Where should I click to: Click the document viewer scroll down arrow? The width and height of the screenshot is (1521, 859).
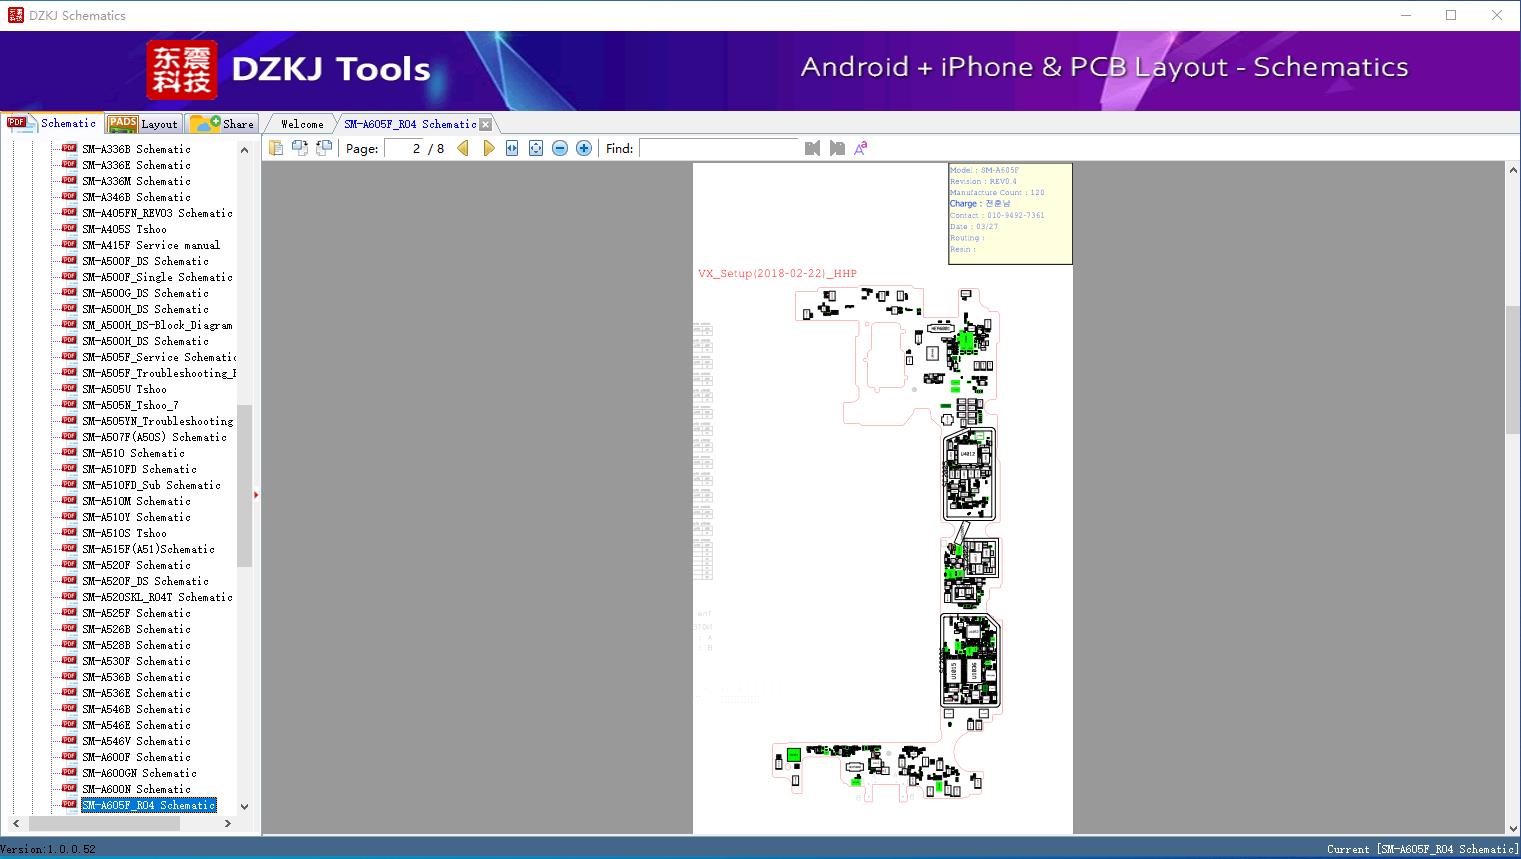(x=1513, y=826)
